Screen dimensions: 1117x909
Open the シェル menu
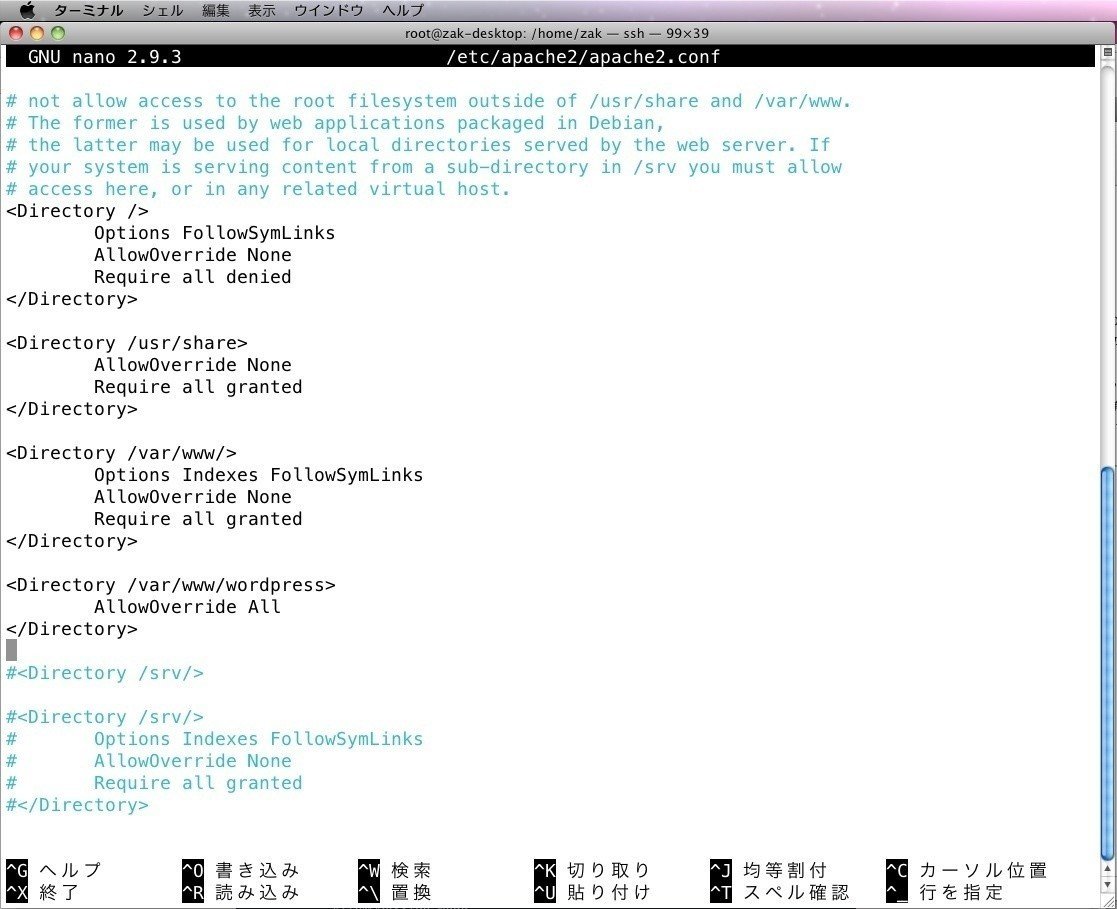click(x=162, y=11)
